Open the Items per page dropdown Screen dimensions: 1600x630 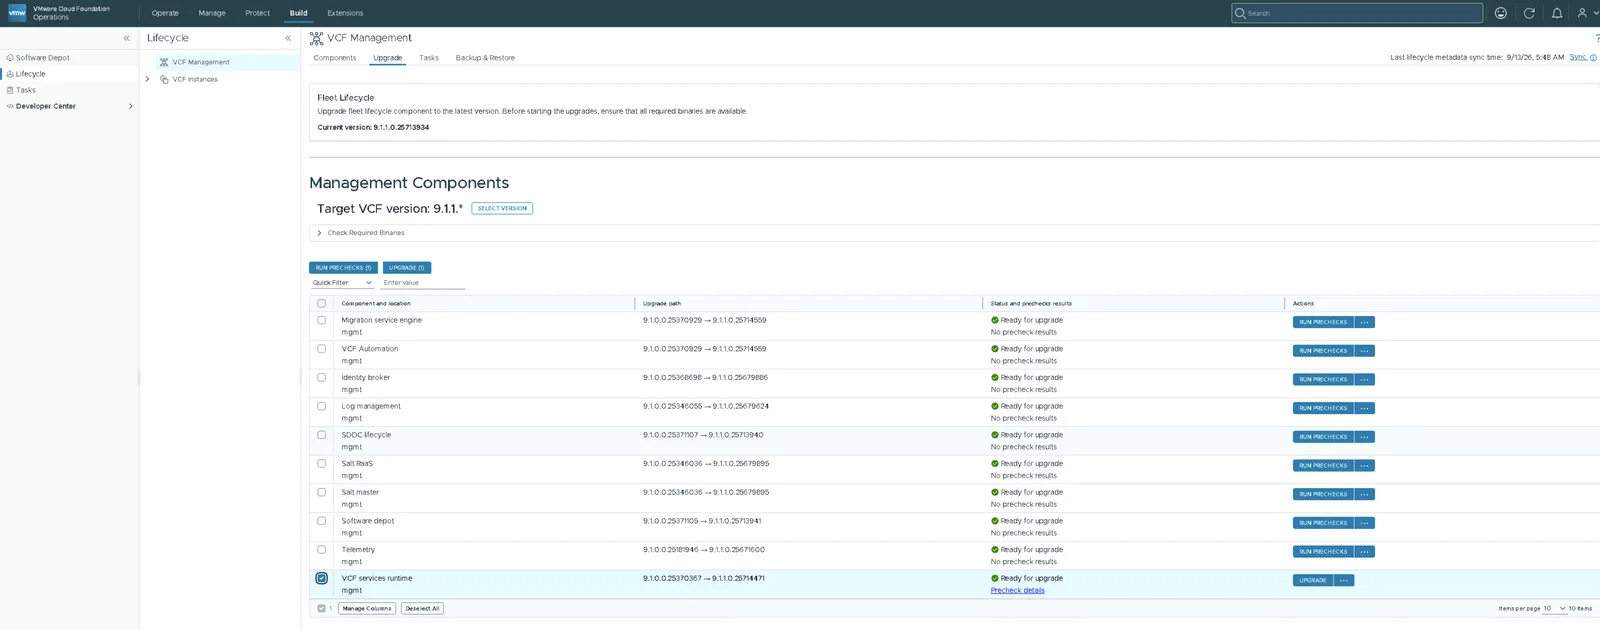(x=1555, y=608)
